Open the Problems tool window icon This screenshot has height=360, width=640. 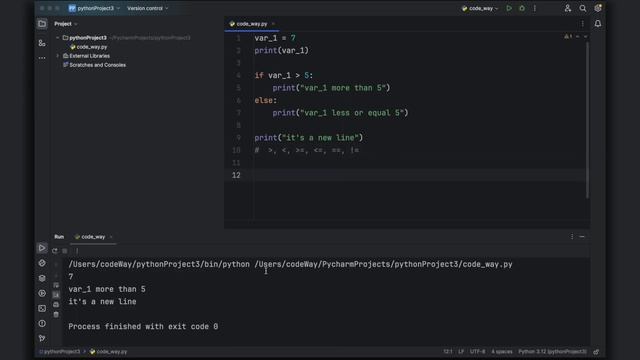42,324
